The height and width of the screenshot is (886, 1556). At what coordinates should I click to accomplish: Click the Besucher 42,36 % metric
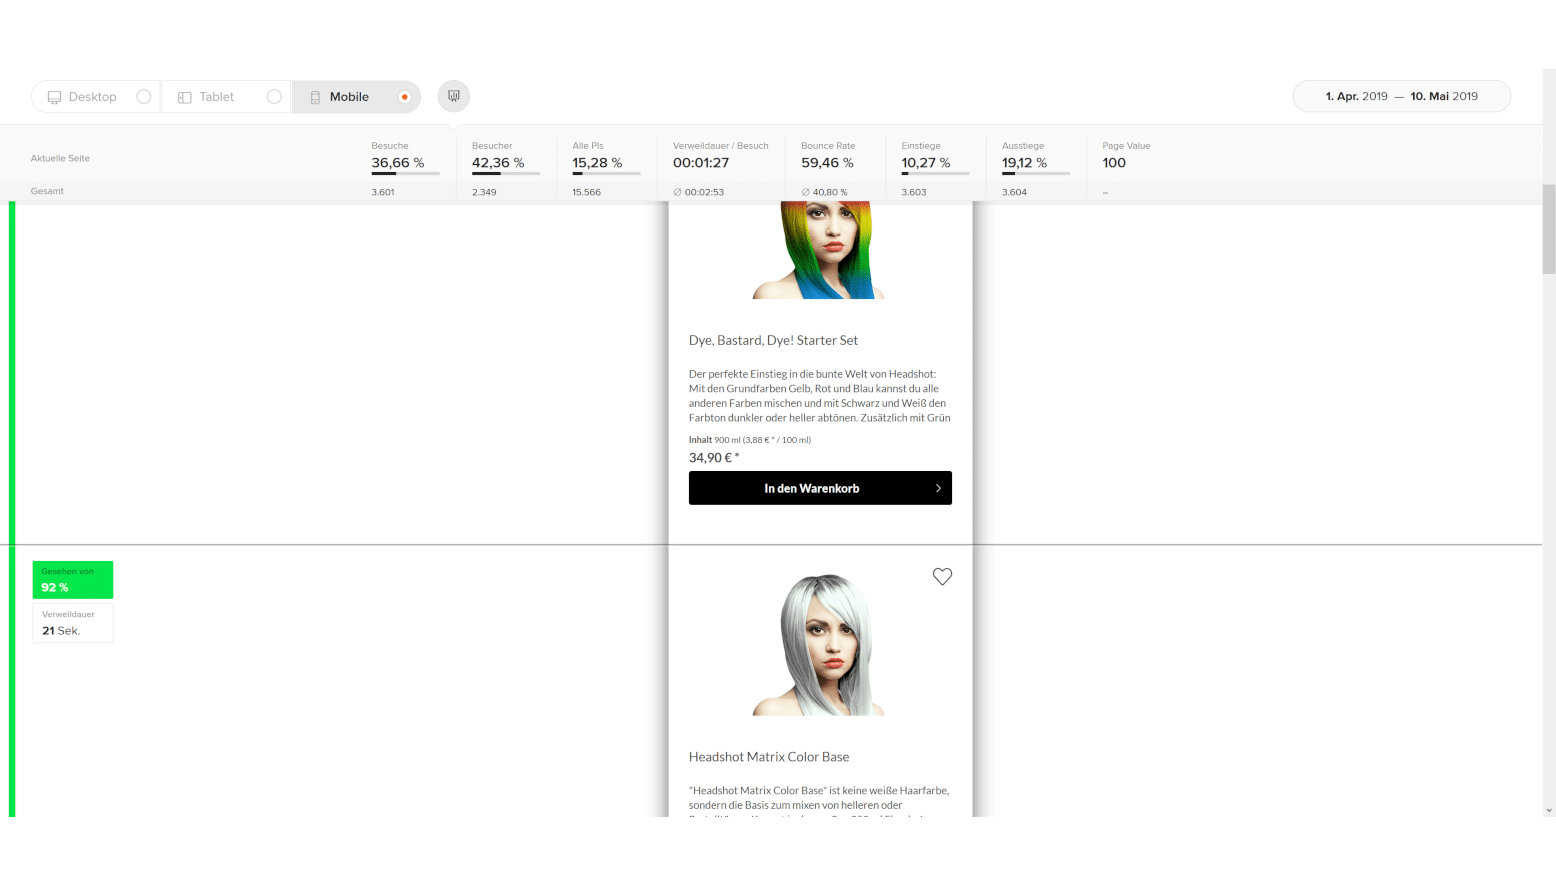(x=505, y=158)
